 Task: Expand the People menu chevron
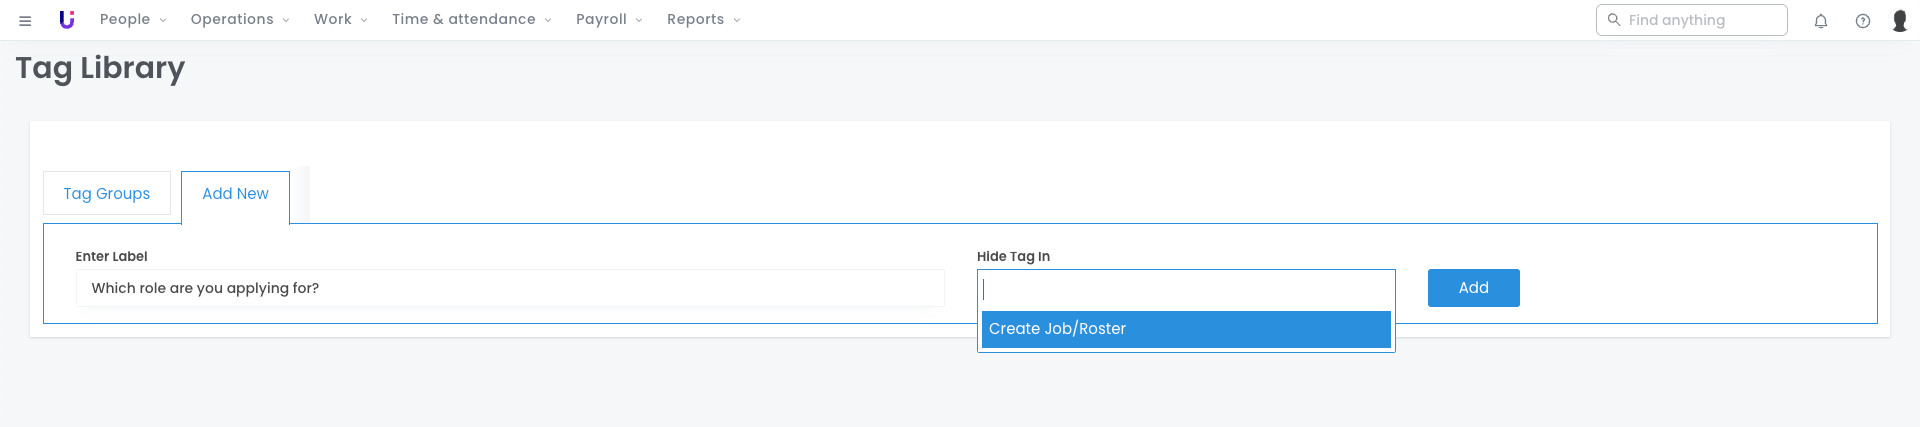click(163, 20)
